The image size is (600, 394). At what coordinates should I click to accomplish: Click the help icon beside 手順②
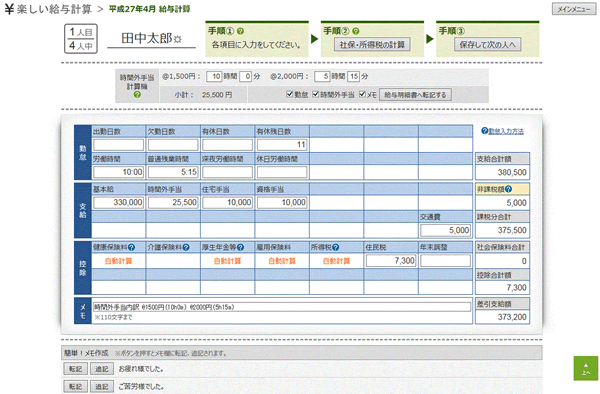click(x=355, y=31)
